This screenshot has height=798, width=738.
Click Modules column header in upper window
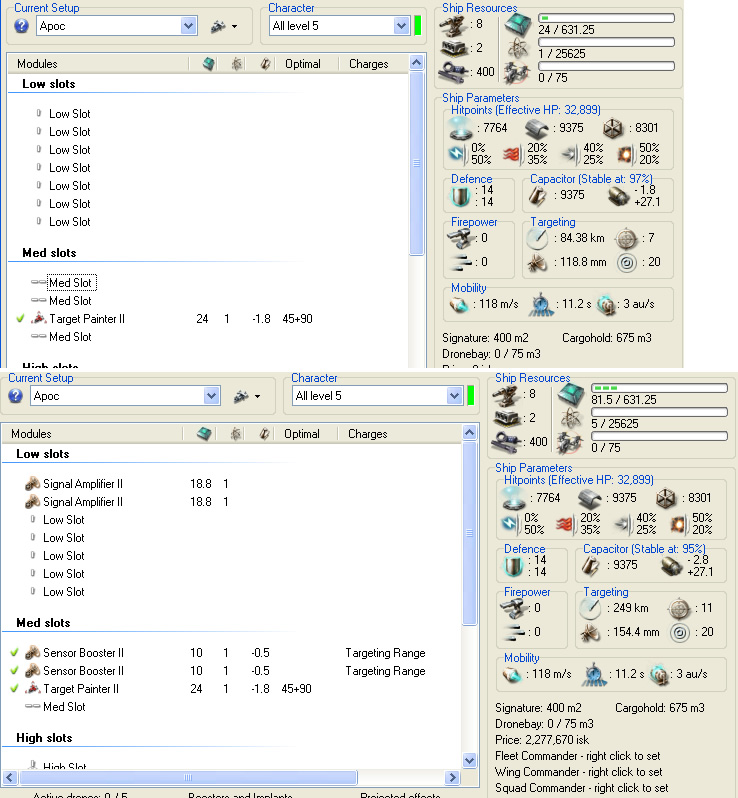click(x=37, y=64)
